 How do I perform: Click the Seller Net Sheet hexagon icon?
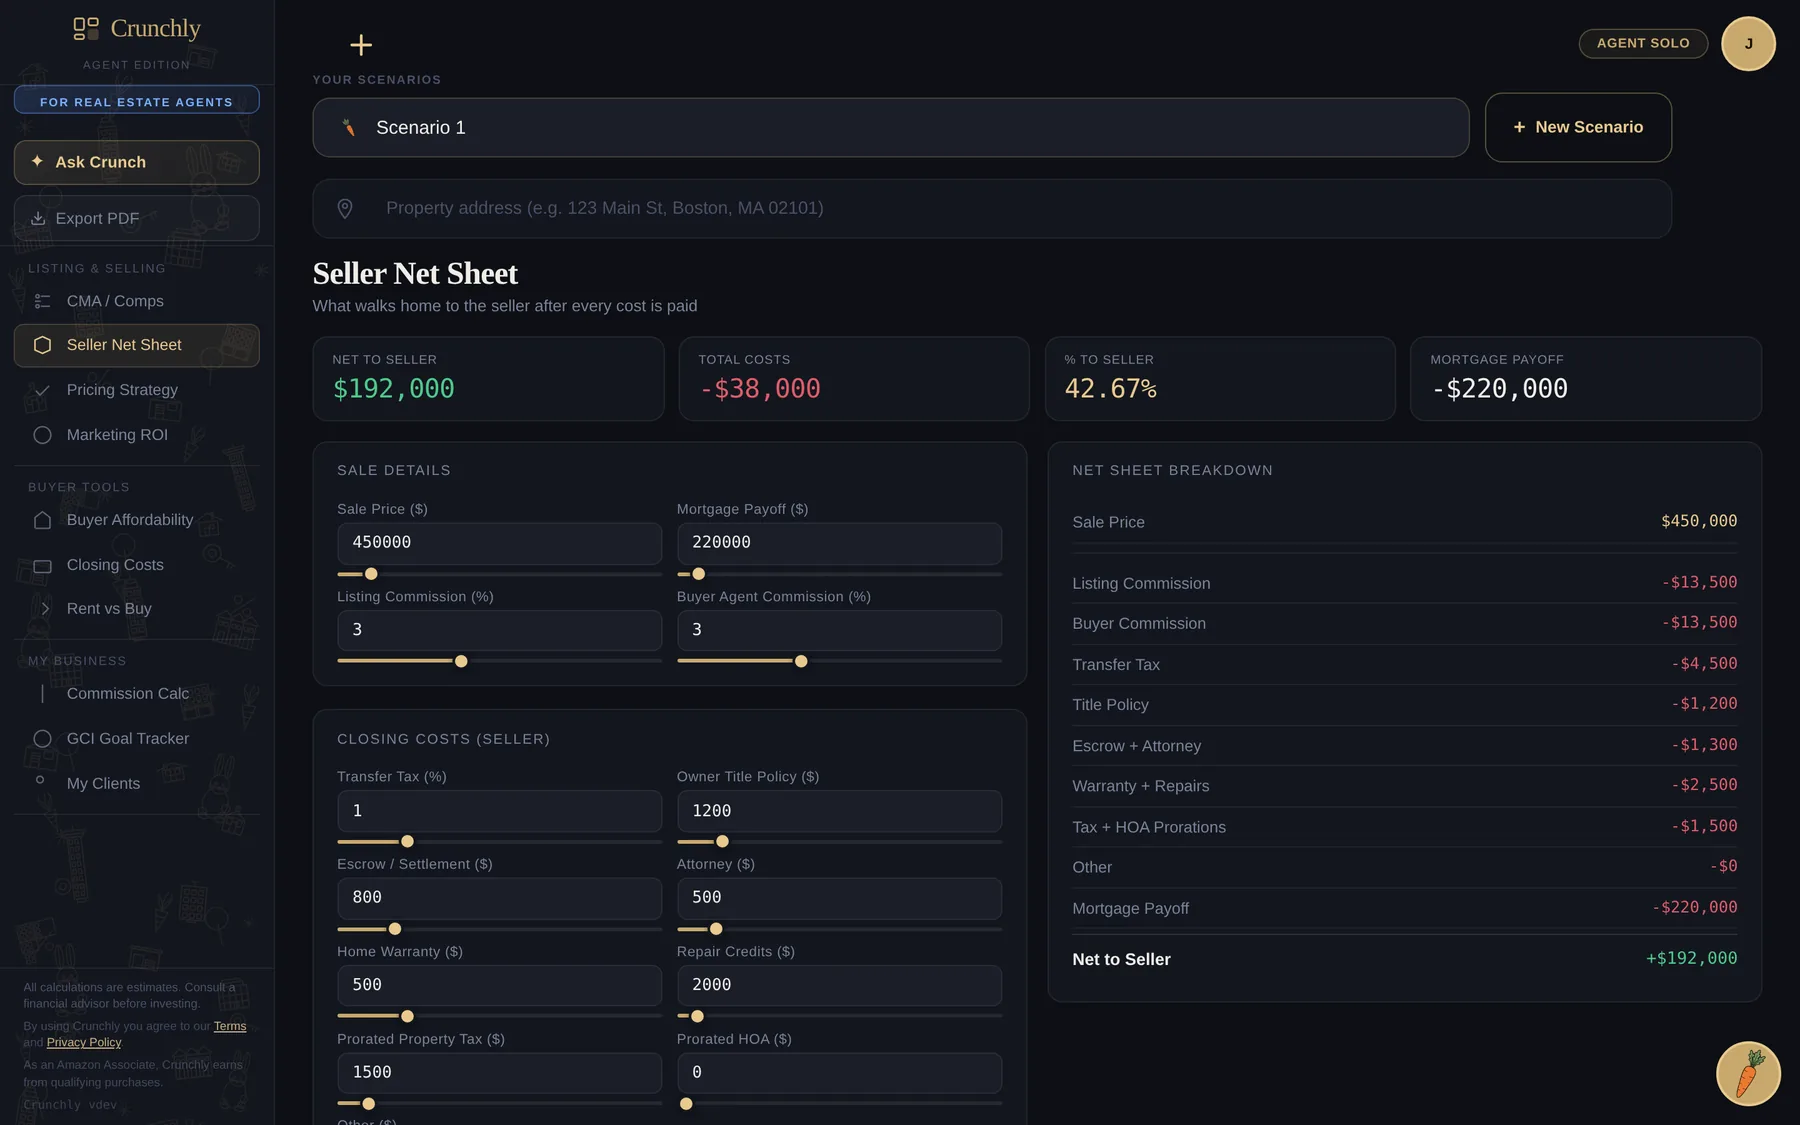point(42,345)
